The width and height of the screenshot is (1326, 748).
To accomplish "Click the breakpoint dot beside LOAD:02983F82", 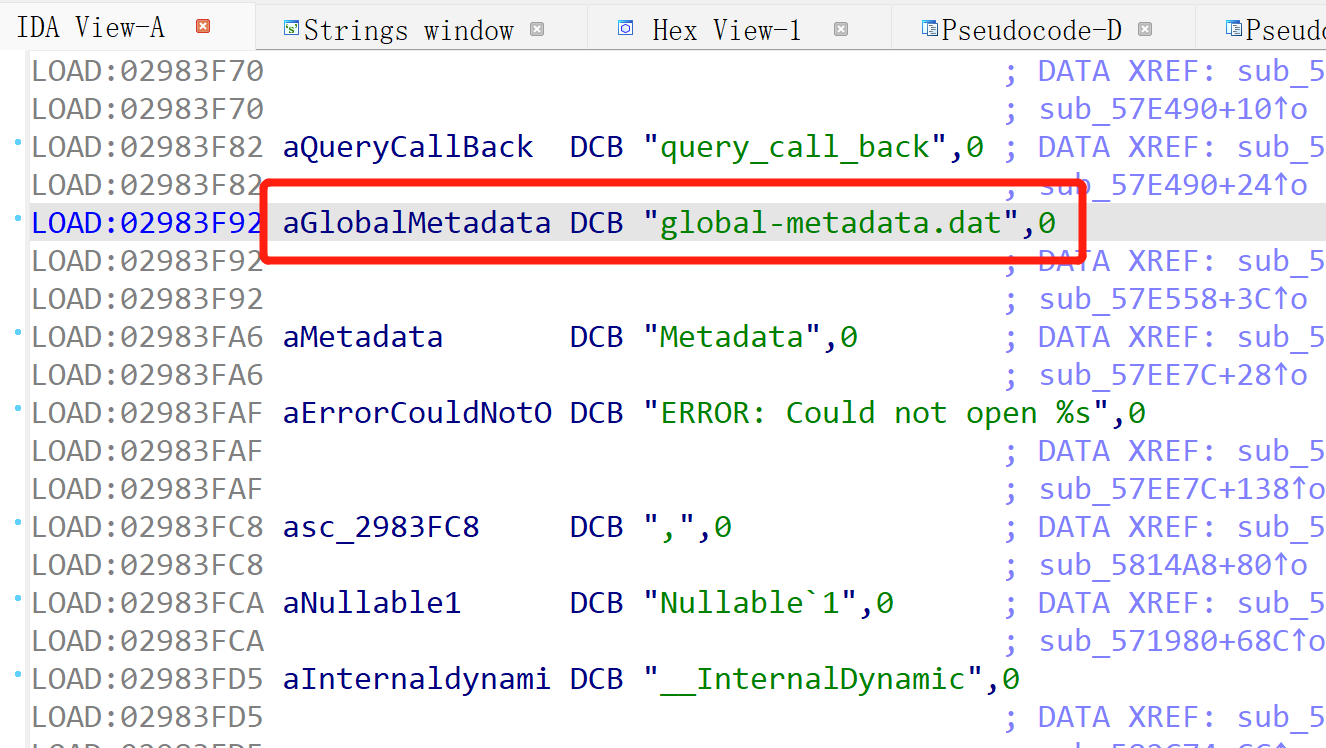I will coord(18,143).
